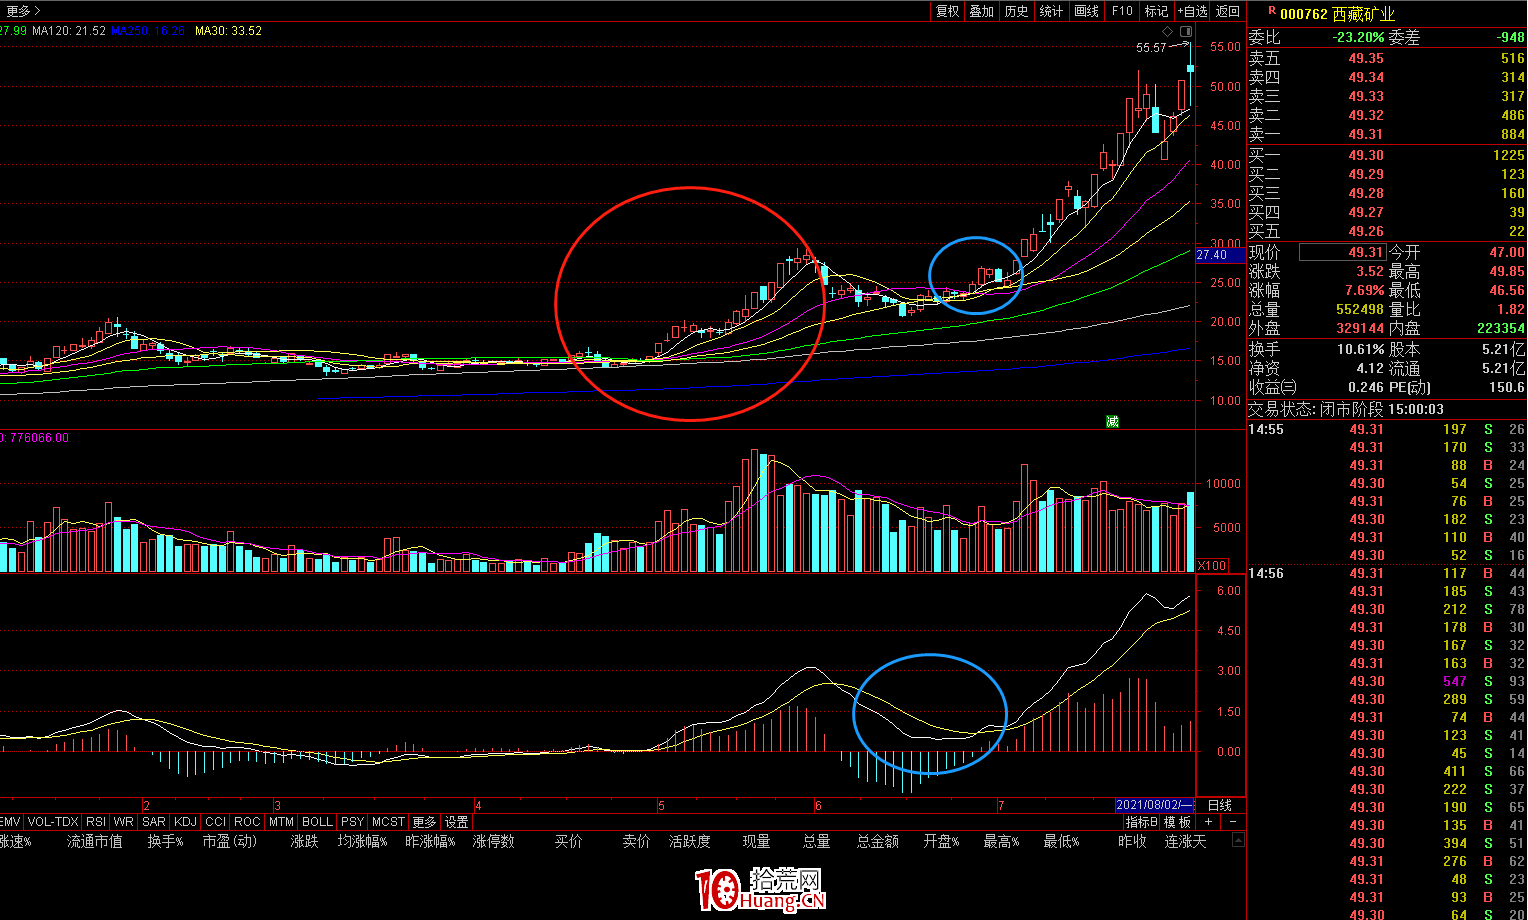Sort by the 开盘% column header
1528x920 pixels.
tap(942, 841)
